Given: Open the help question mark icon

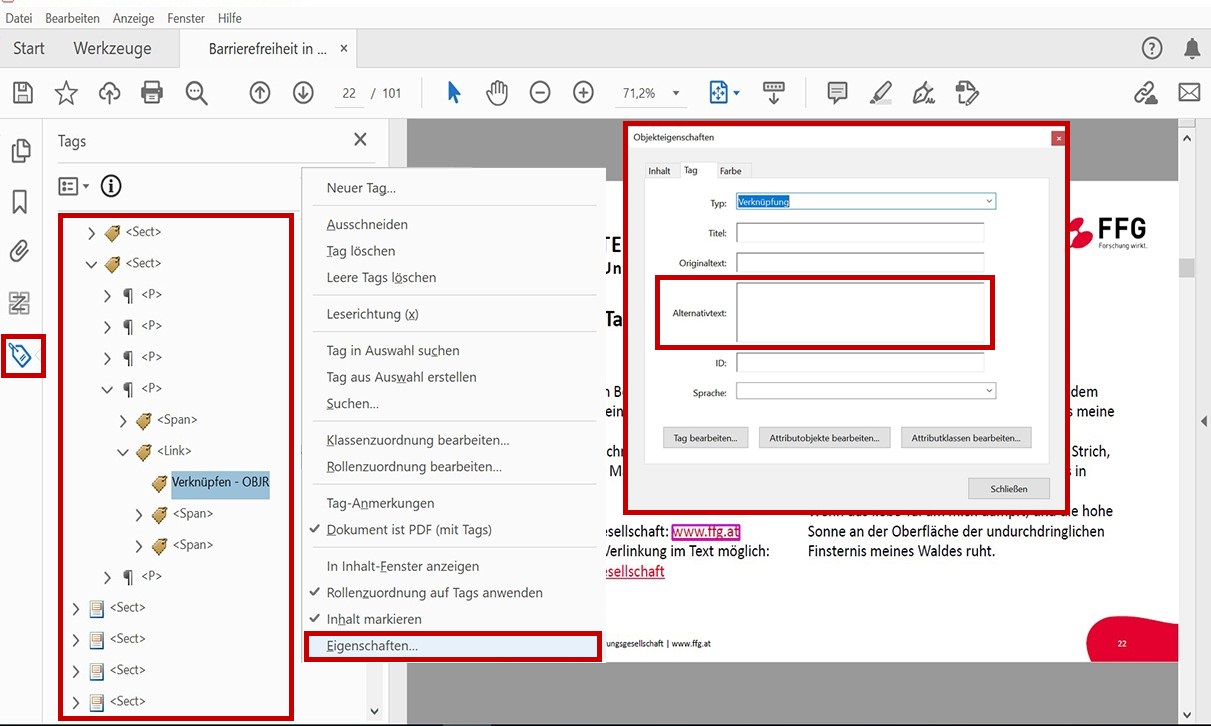Looking at the screenshot, I should point(1152,48).
